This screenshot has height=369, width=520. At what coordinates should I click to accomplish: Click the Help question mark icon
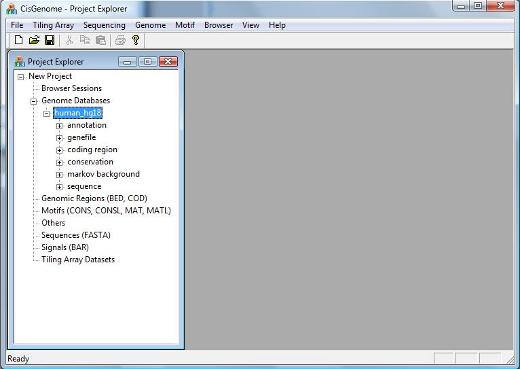pyautogui.click(x=136, y=40)
